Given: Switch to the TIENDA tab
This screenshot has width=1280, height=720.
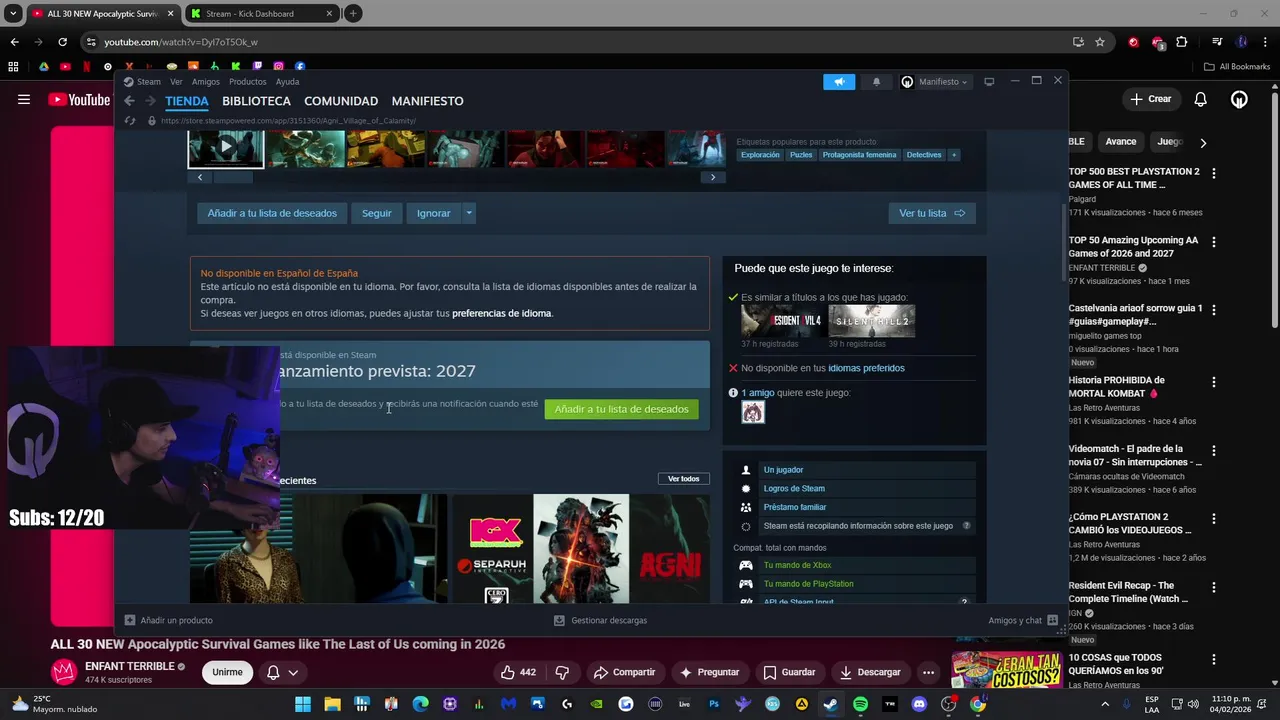Looking at the screenshot, I should tap(187, 101).
